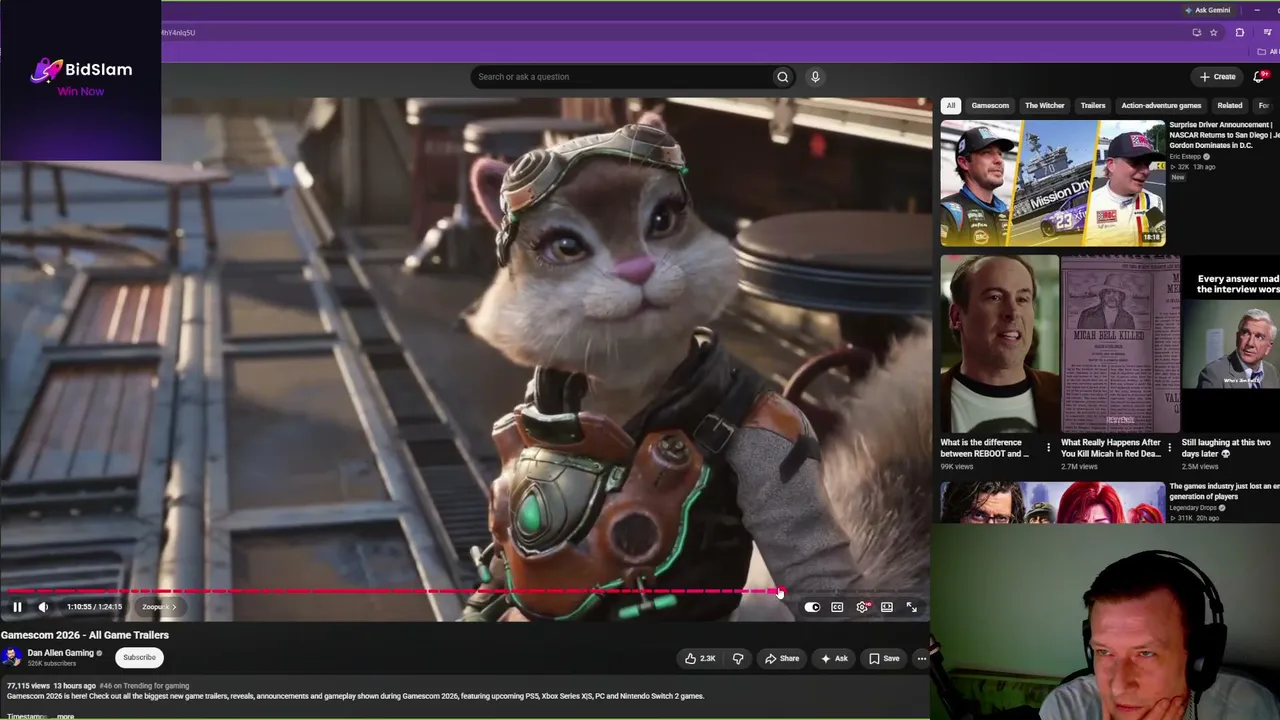
Task: Pause the video playback
Action: 17,607
